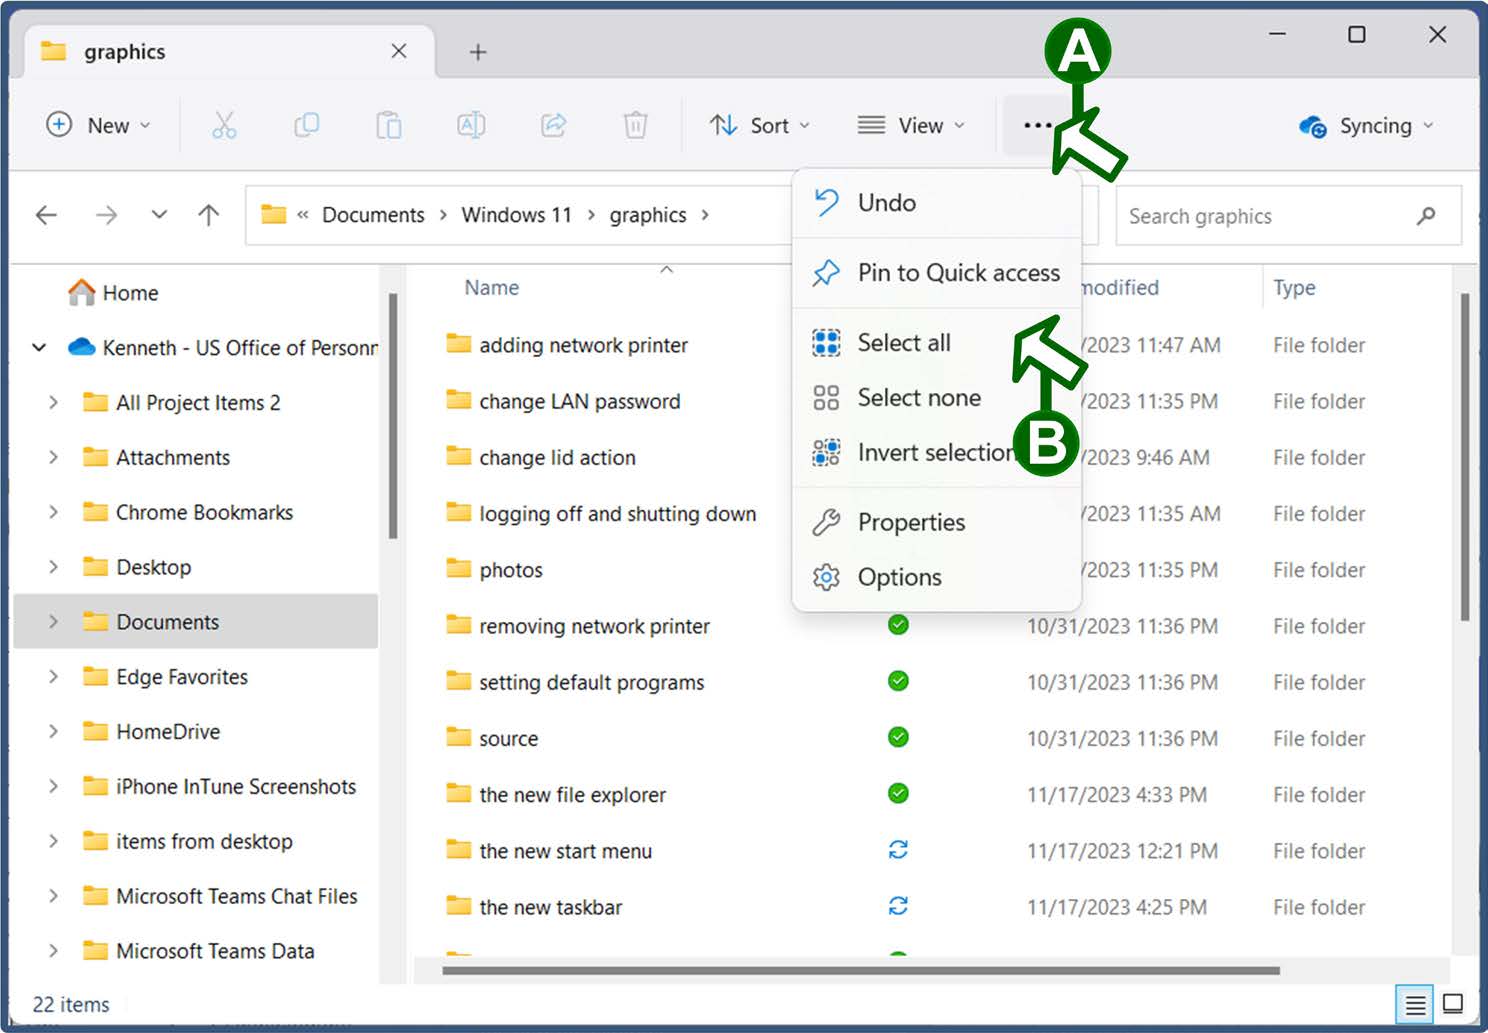Click green check status for setting default programs
This screenshot has width=1488, height=1033.
pyautogui.click(x=898, y=681)
